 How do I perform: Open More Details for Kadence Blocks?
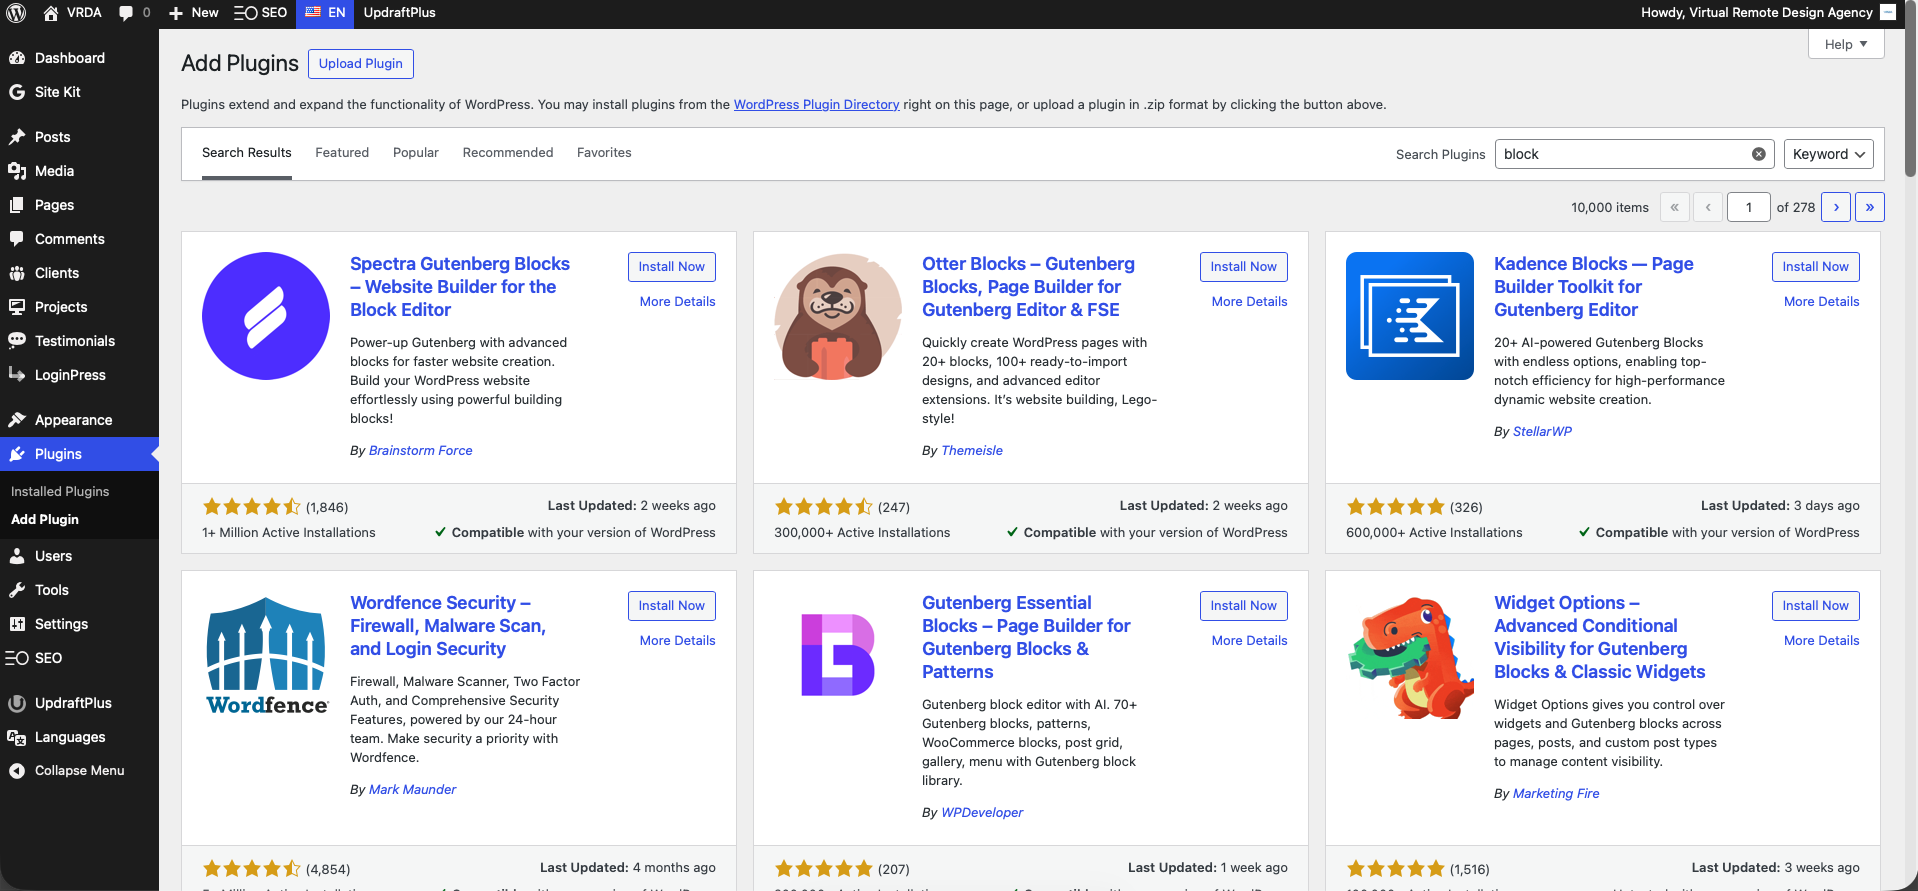[x=1822, y=302]
